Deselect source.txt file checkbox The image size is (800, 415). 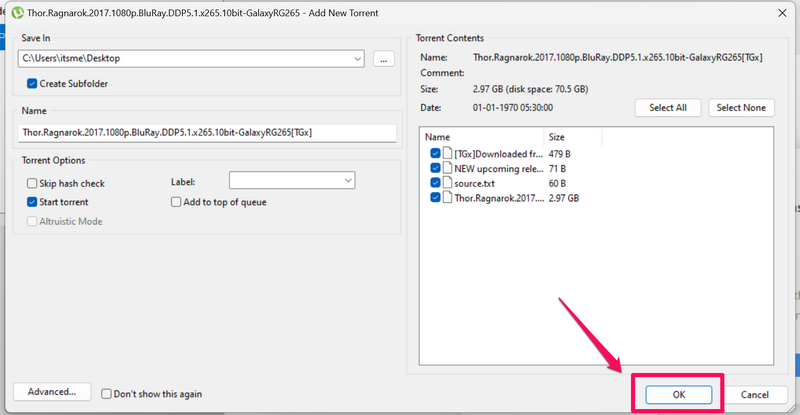tap(435, 183)
